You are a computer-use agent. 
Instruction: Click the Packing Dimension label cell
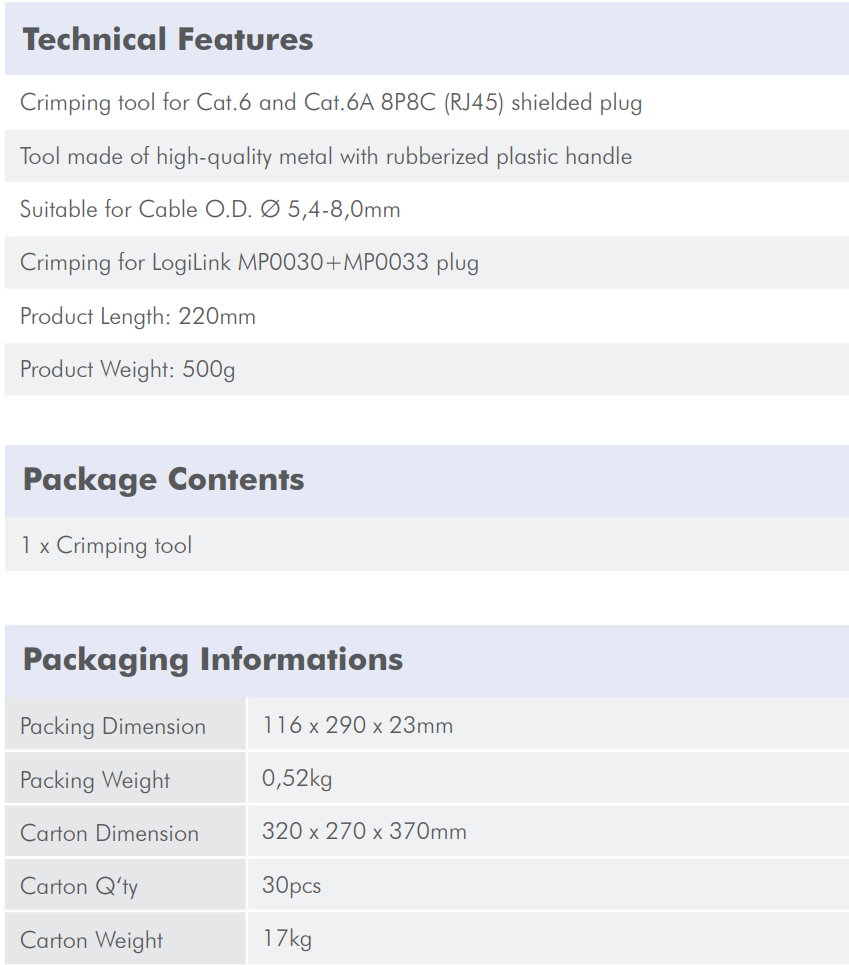point(126,724)
